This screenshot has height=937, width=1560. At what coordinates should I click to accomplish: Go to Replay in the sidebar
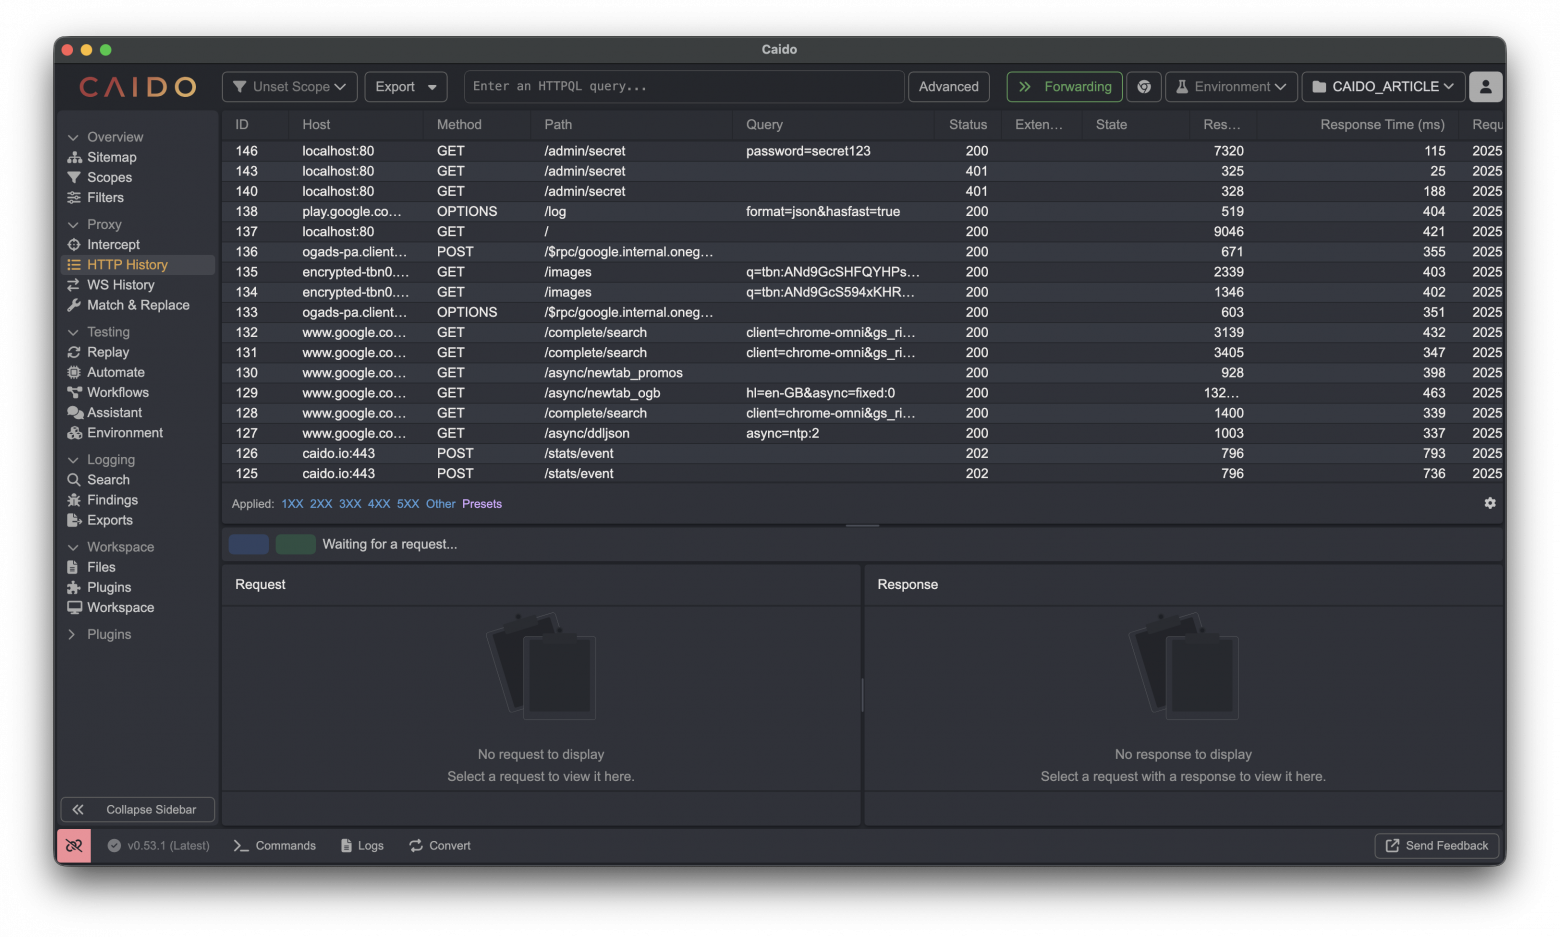tap(108, 352)
